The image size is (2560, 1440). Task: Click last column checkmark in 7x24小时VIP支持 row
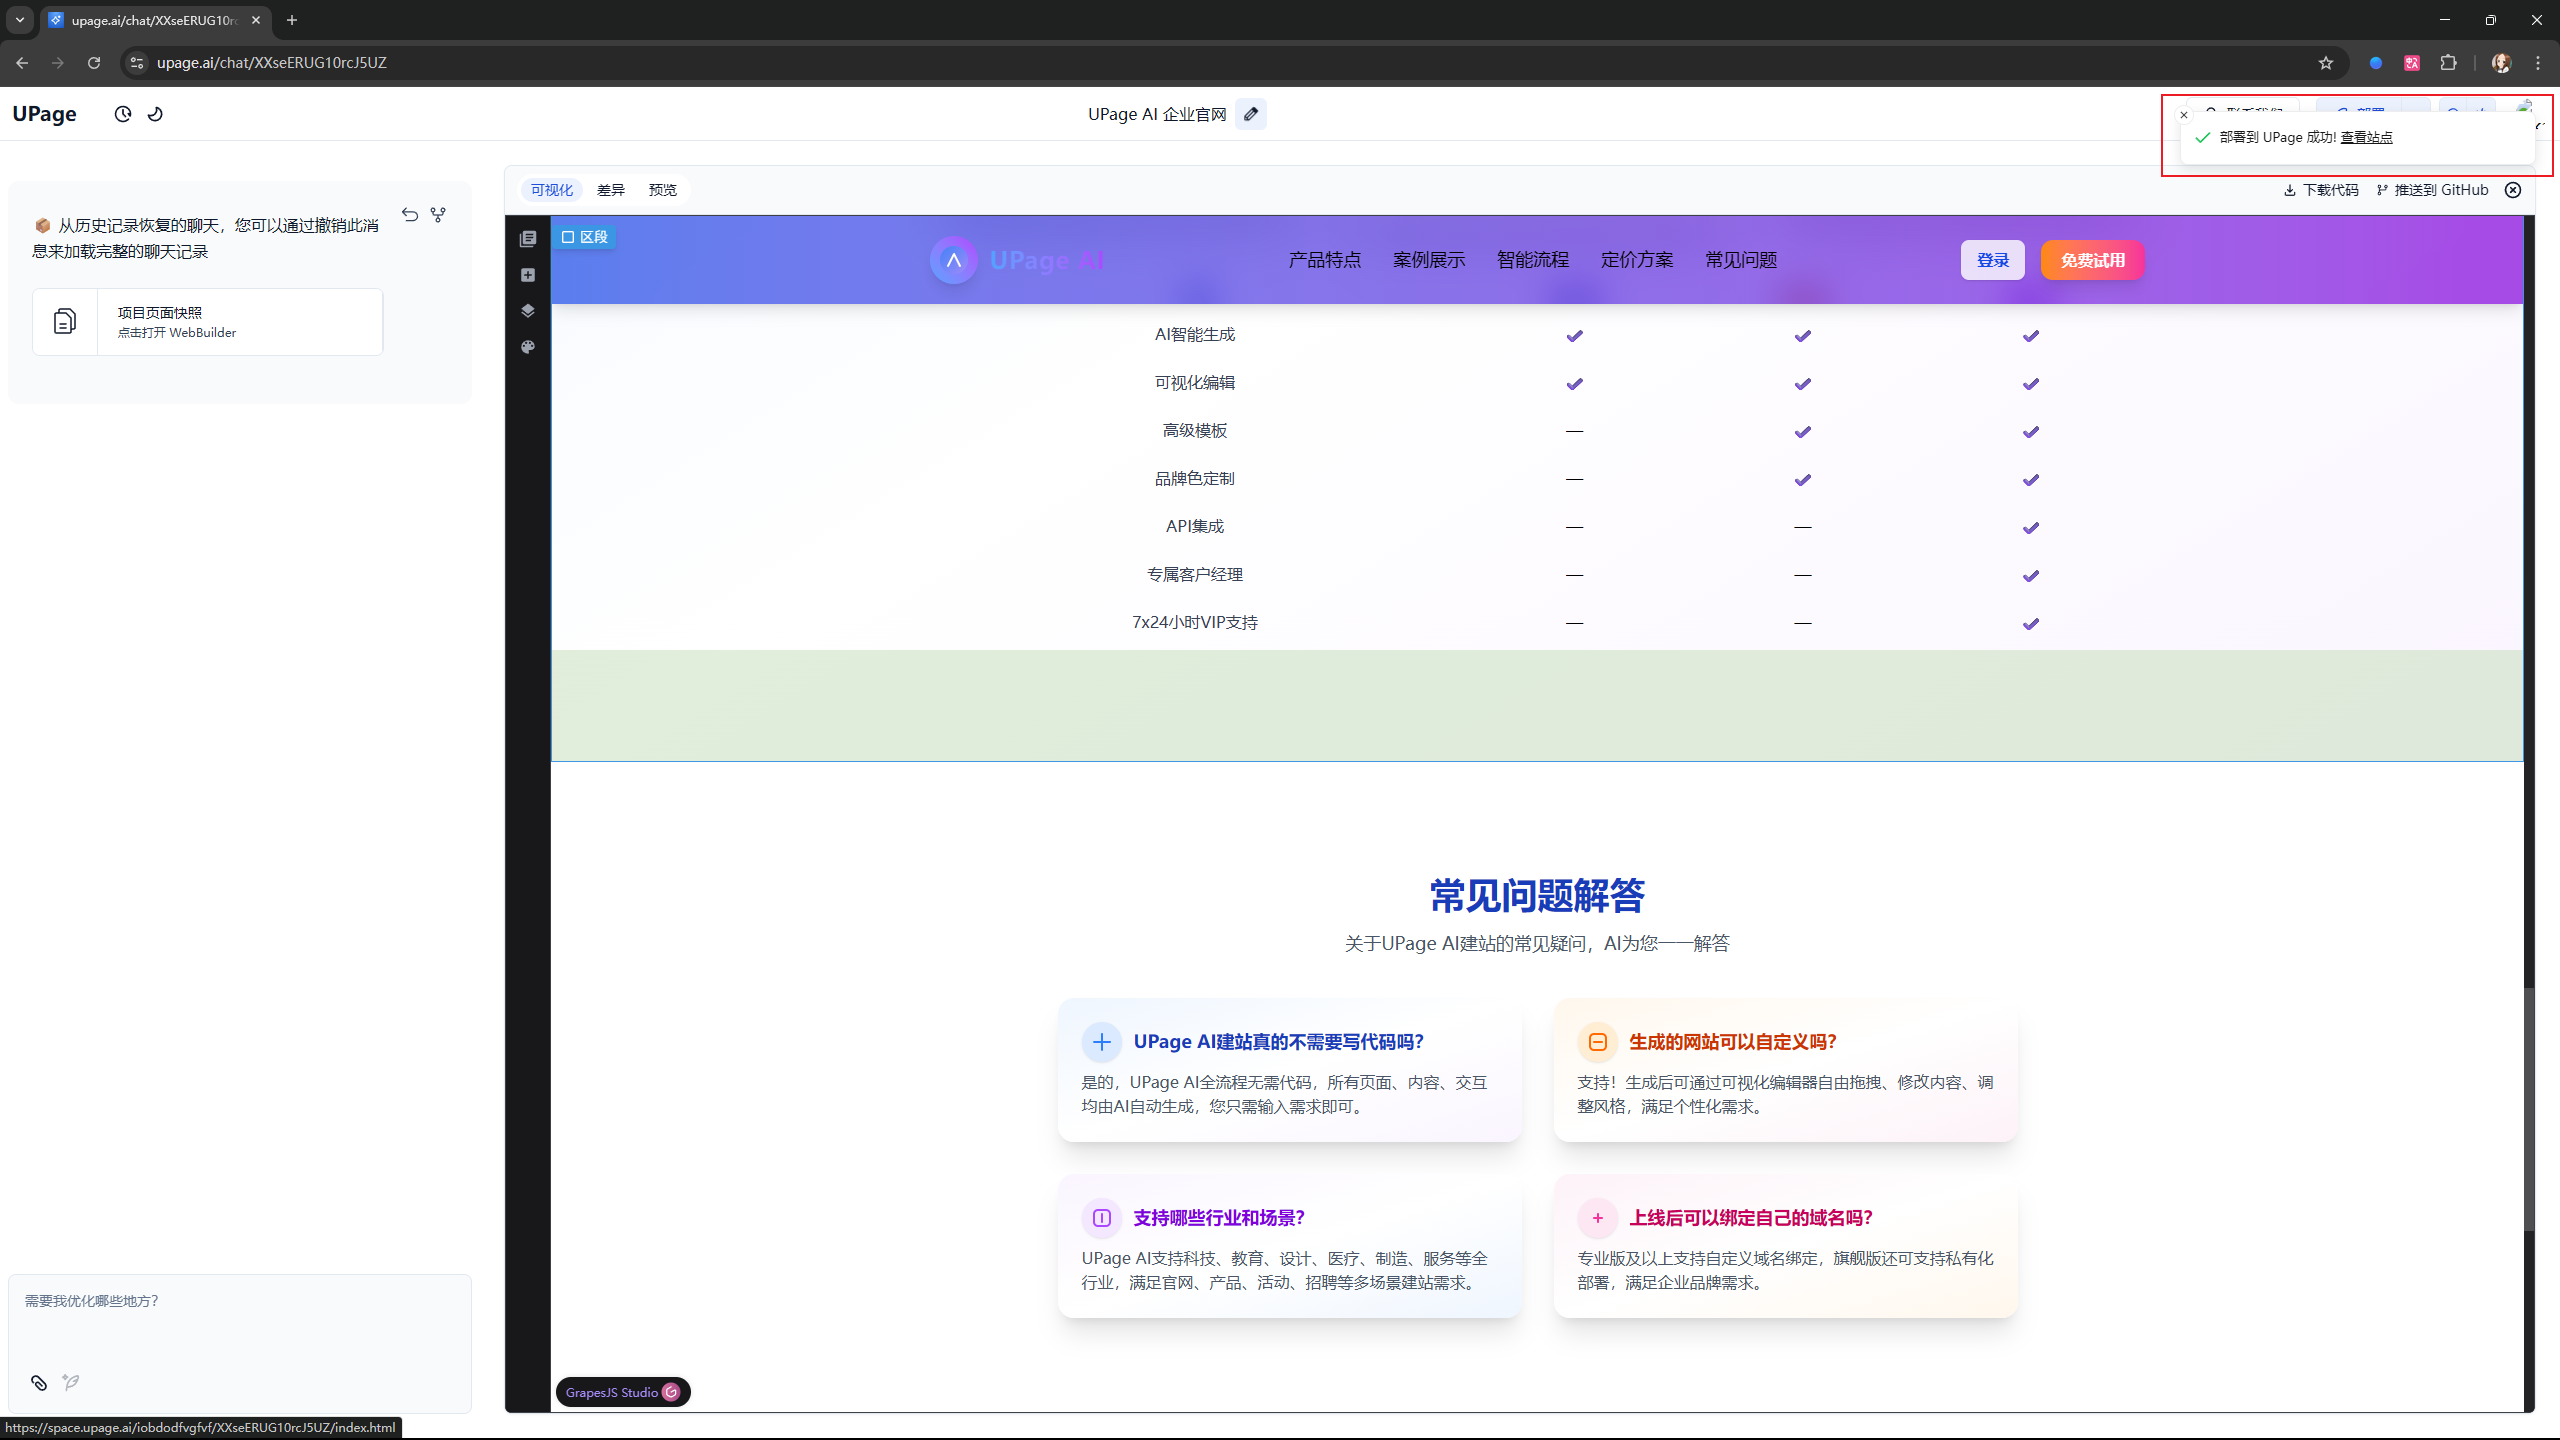2031,624
